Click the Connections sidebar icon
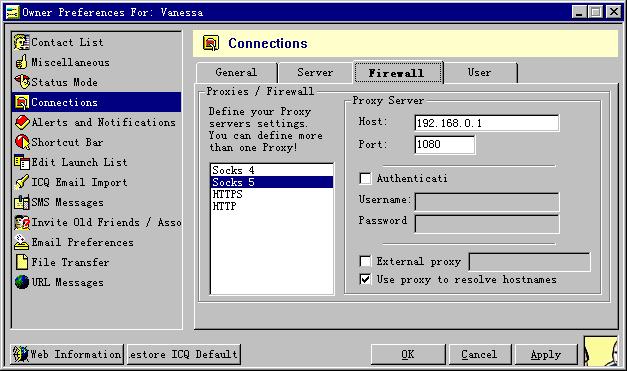The image size is (627, 371). pos(22,102)
